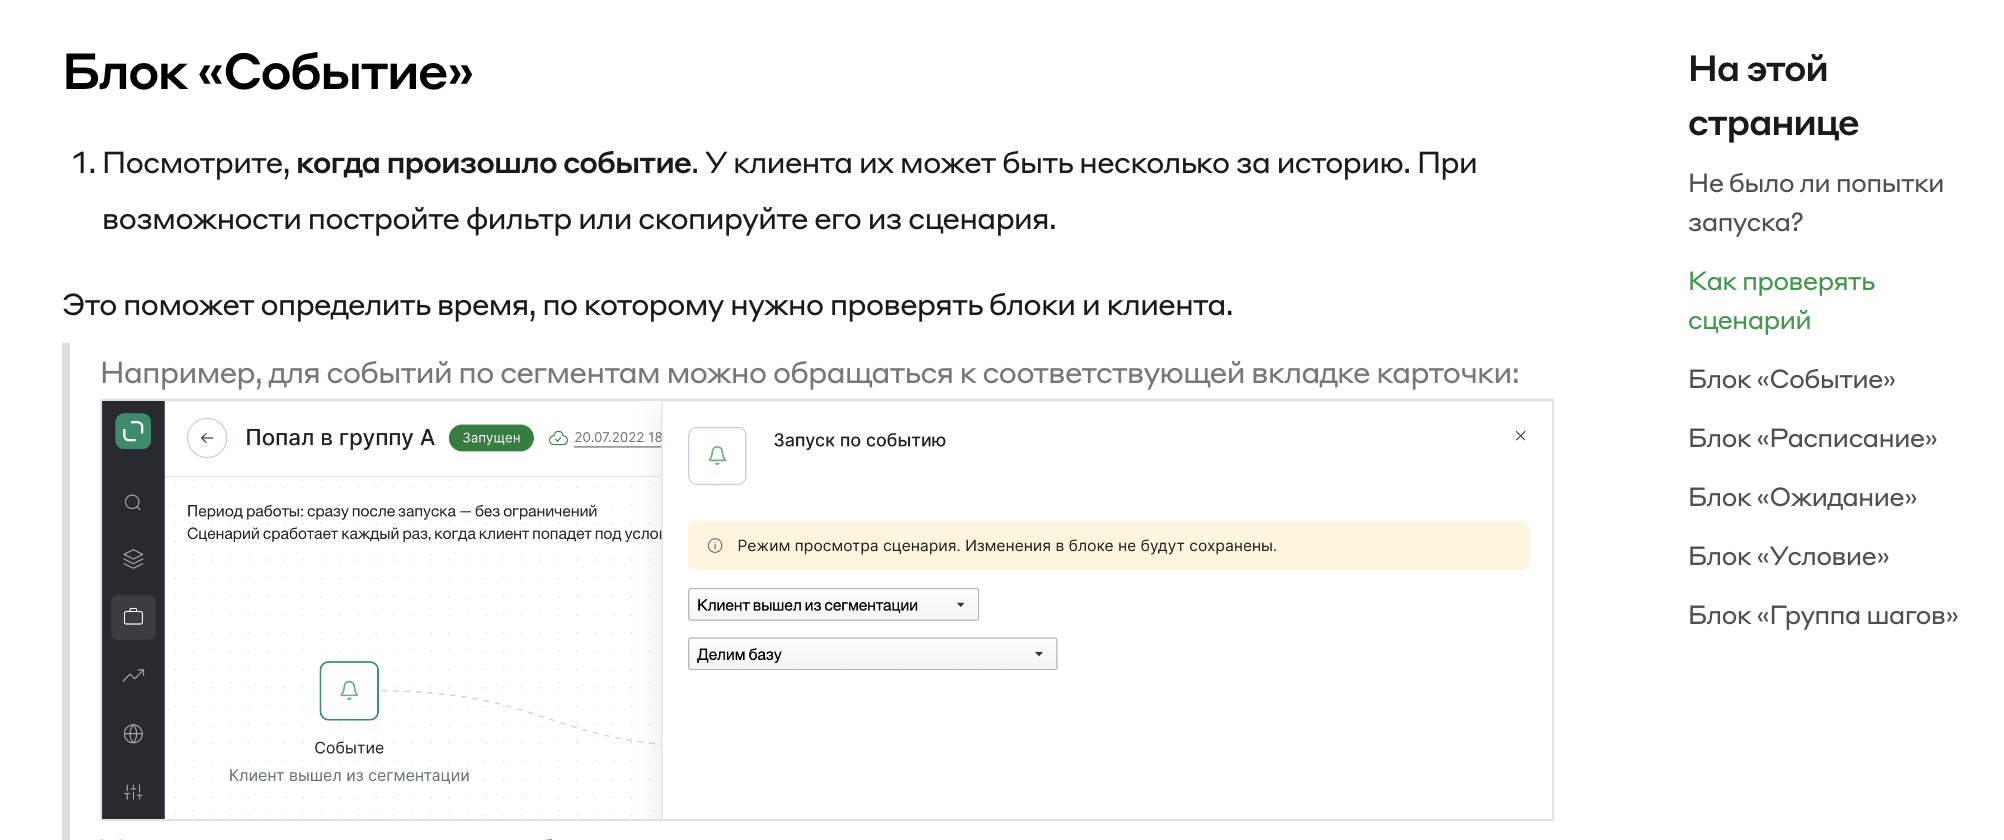
Task: Click bold text 'когда произошло событие'
Action: tap(496, 163)
